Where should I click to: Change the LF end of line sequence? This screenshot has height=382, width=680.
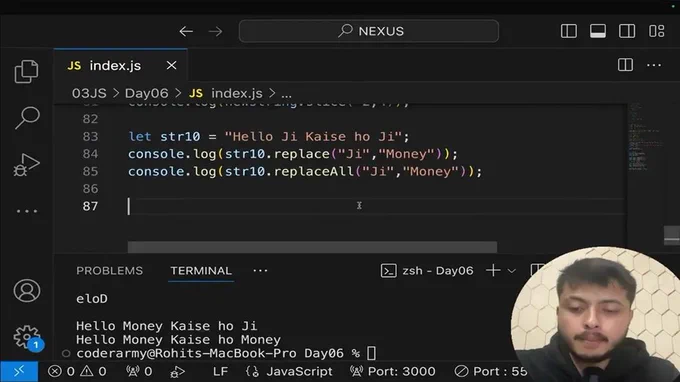220,372
